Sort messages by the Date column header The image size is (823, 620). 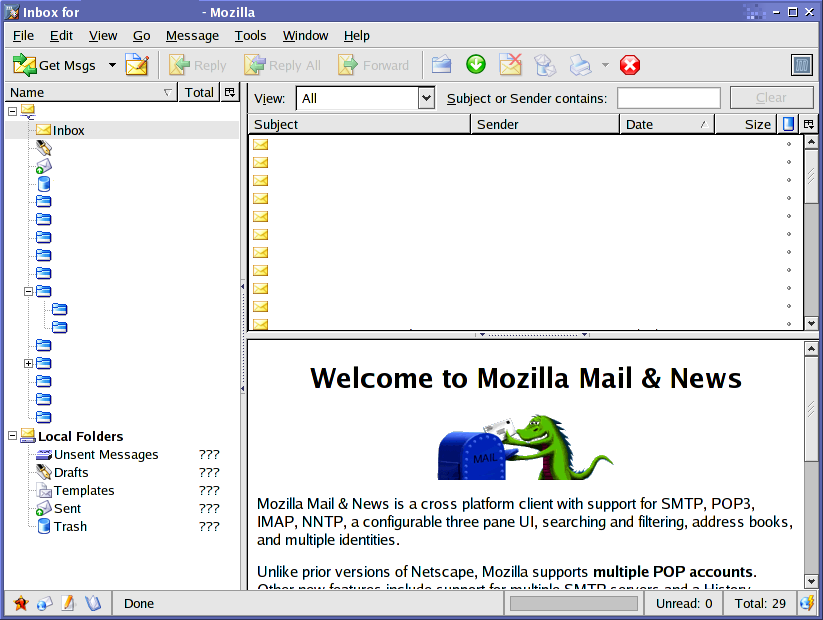tap(667, 124)
